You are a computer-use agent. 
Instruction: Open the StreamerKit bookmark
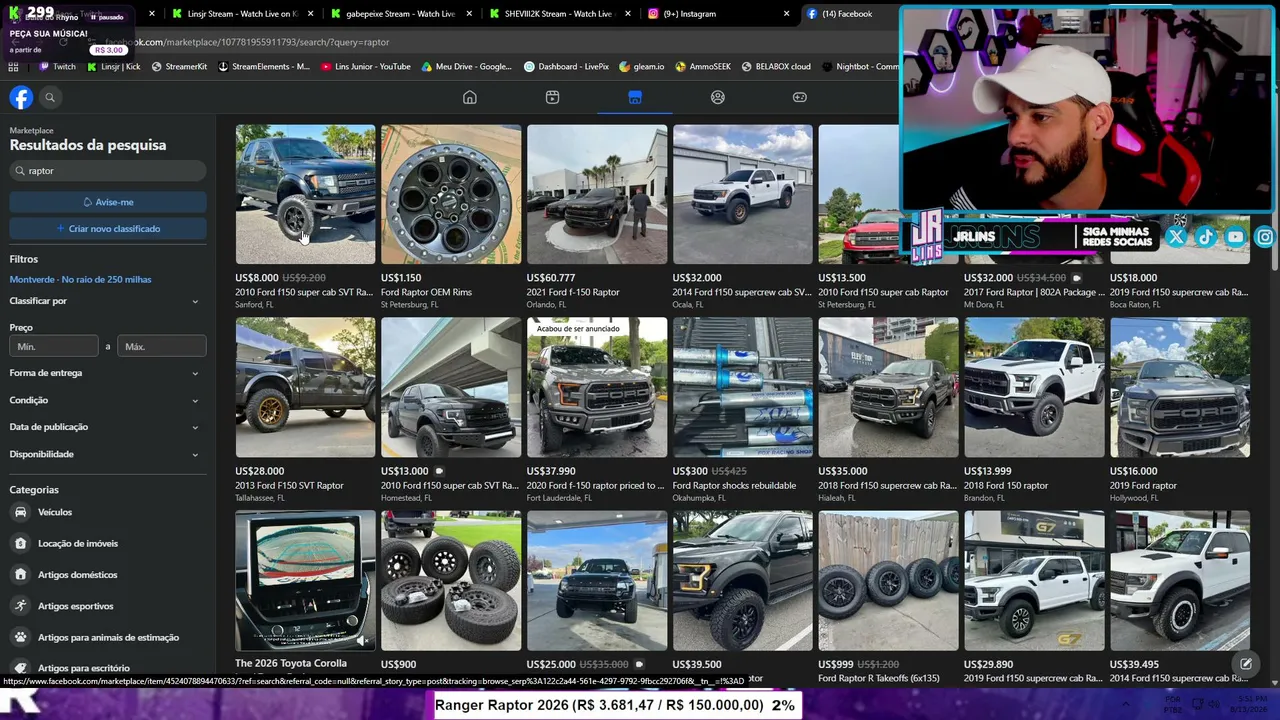[x=179, y=67]
